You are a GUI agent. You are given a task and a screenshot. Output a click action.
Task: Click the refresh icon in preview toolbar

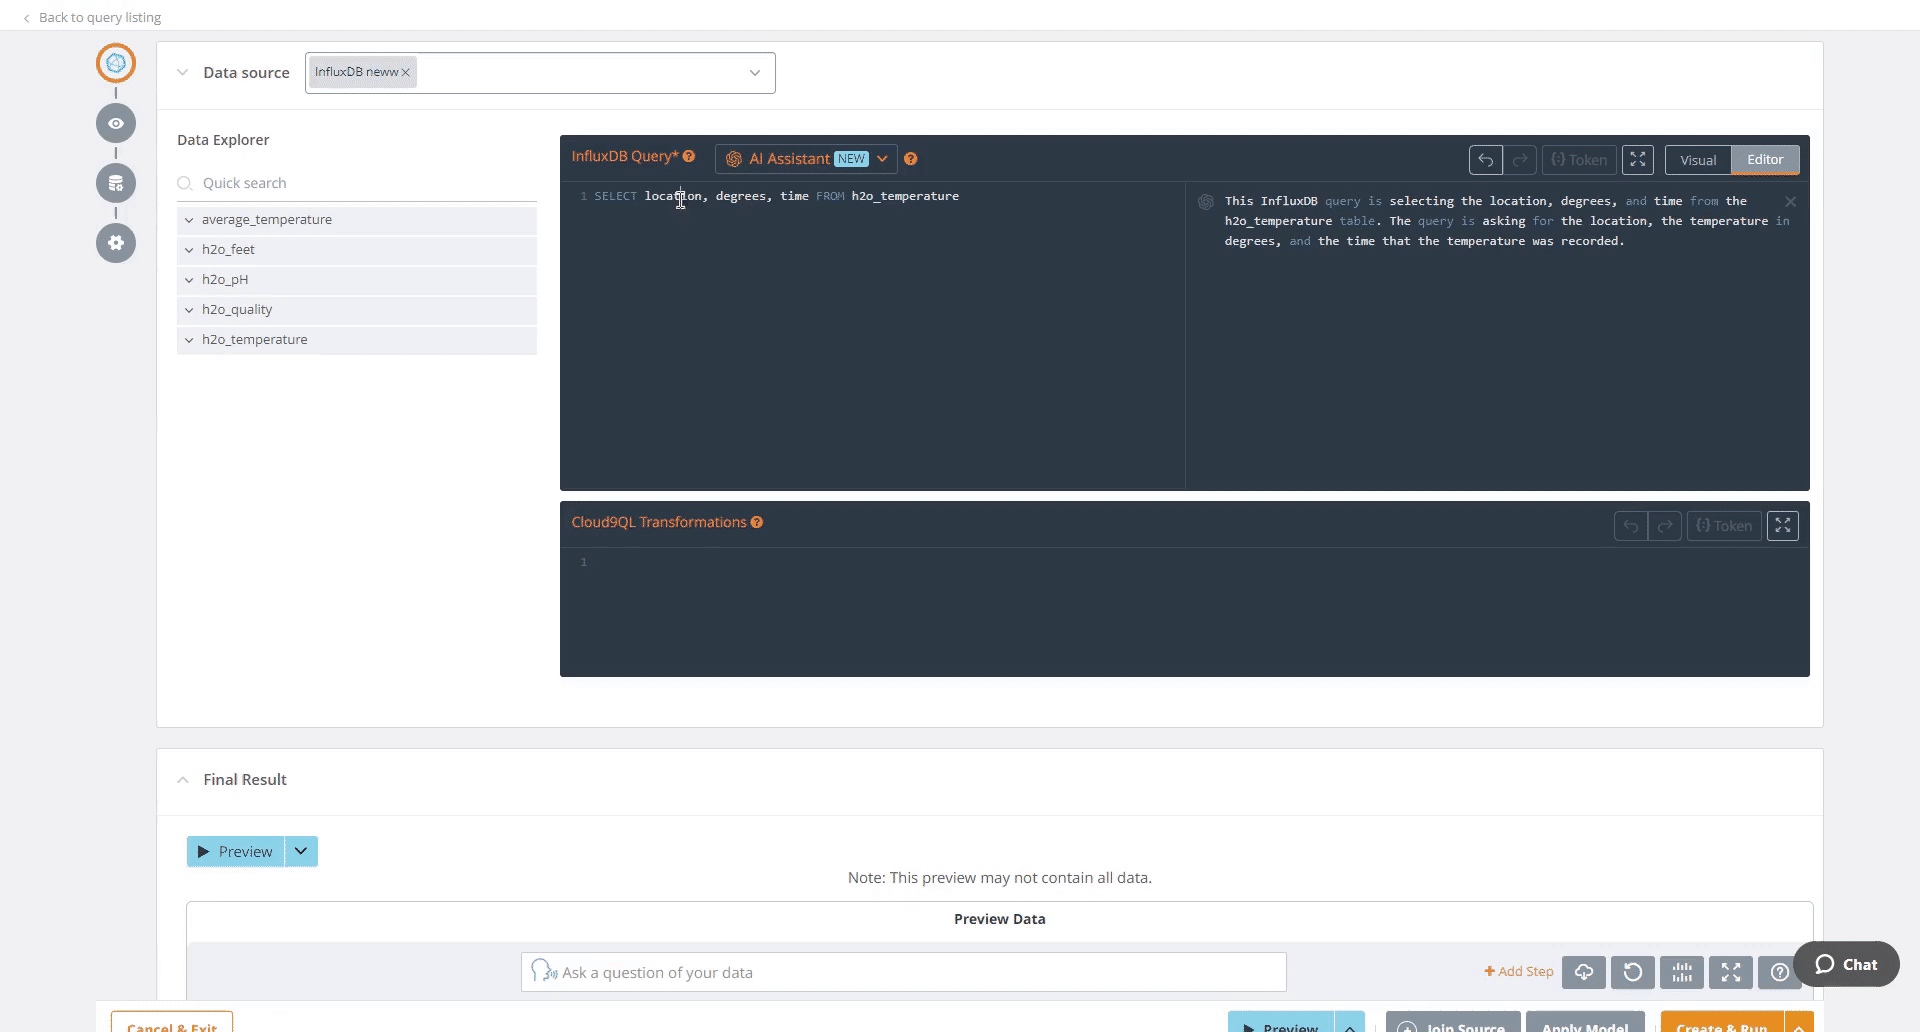[x=1632, y=972]
